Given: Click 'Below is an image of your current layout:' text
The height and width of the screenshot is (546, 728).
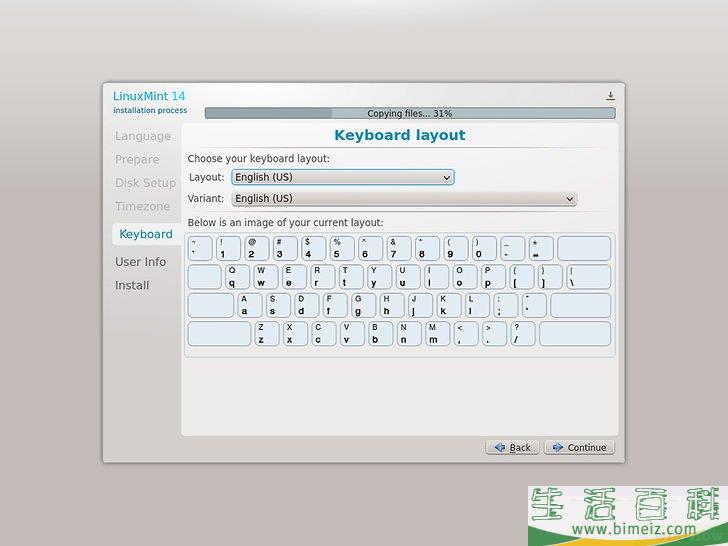Looking at the screenshot, I should (x=286, y=222).
